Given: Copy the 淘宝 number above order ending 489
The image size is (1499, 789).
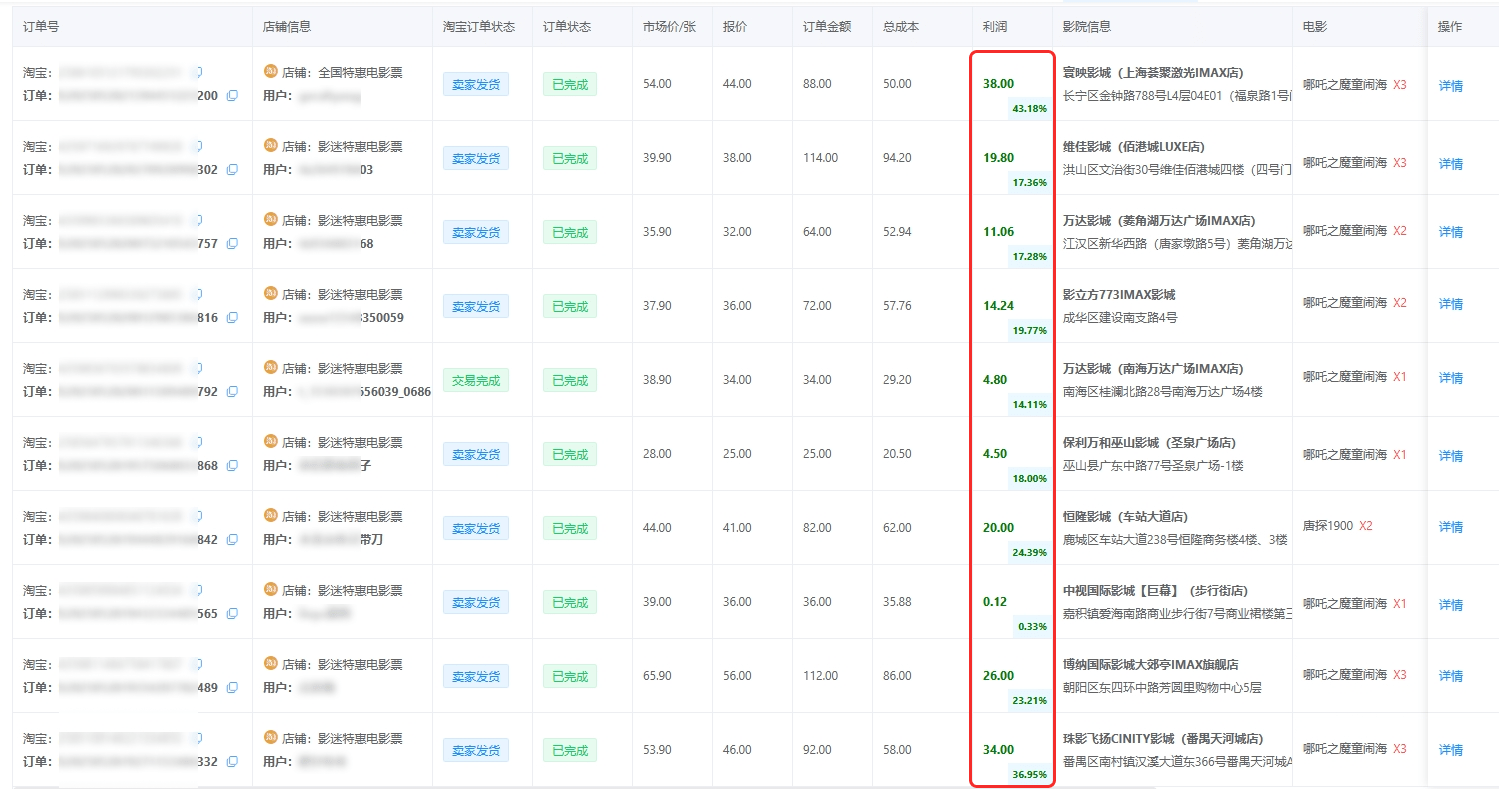Looking at the screenshot, I should coord(198,664).
